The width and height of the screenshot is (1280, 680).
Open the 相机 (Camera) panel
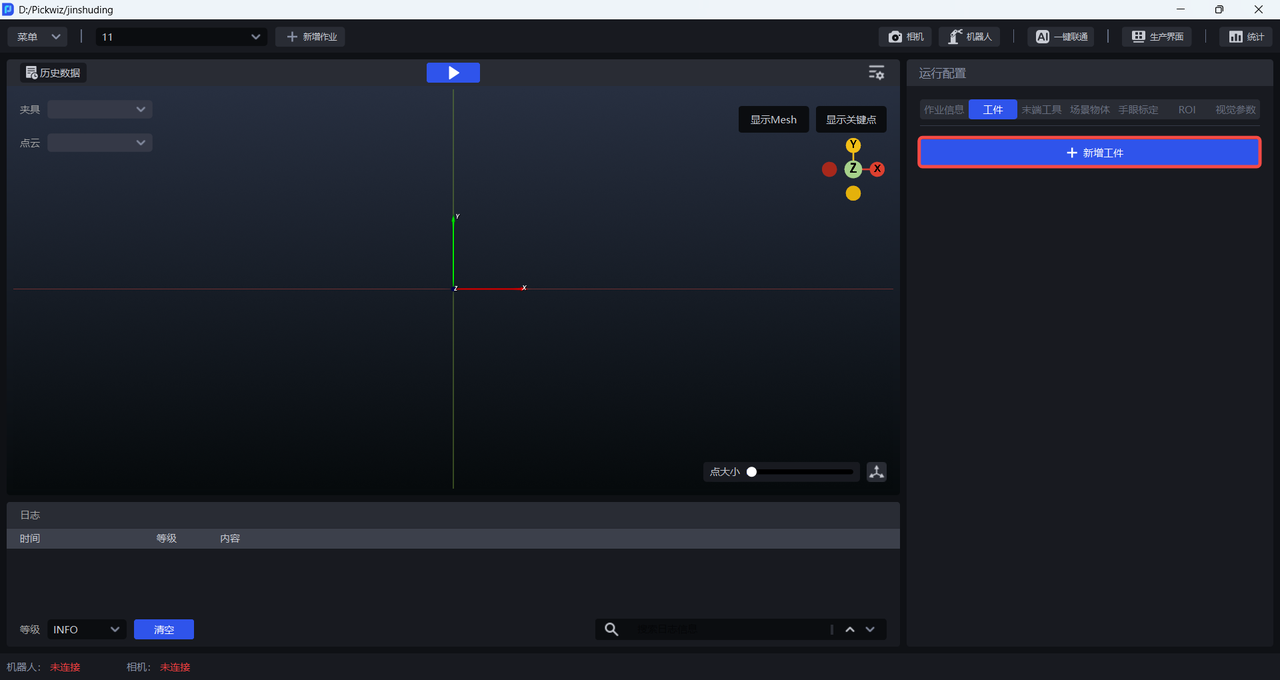905,37
